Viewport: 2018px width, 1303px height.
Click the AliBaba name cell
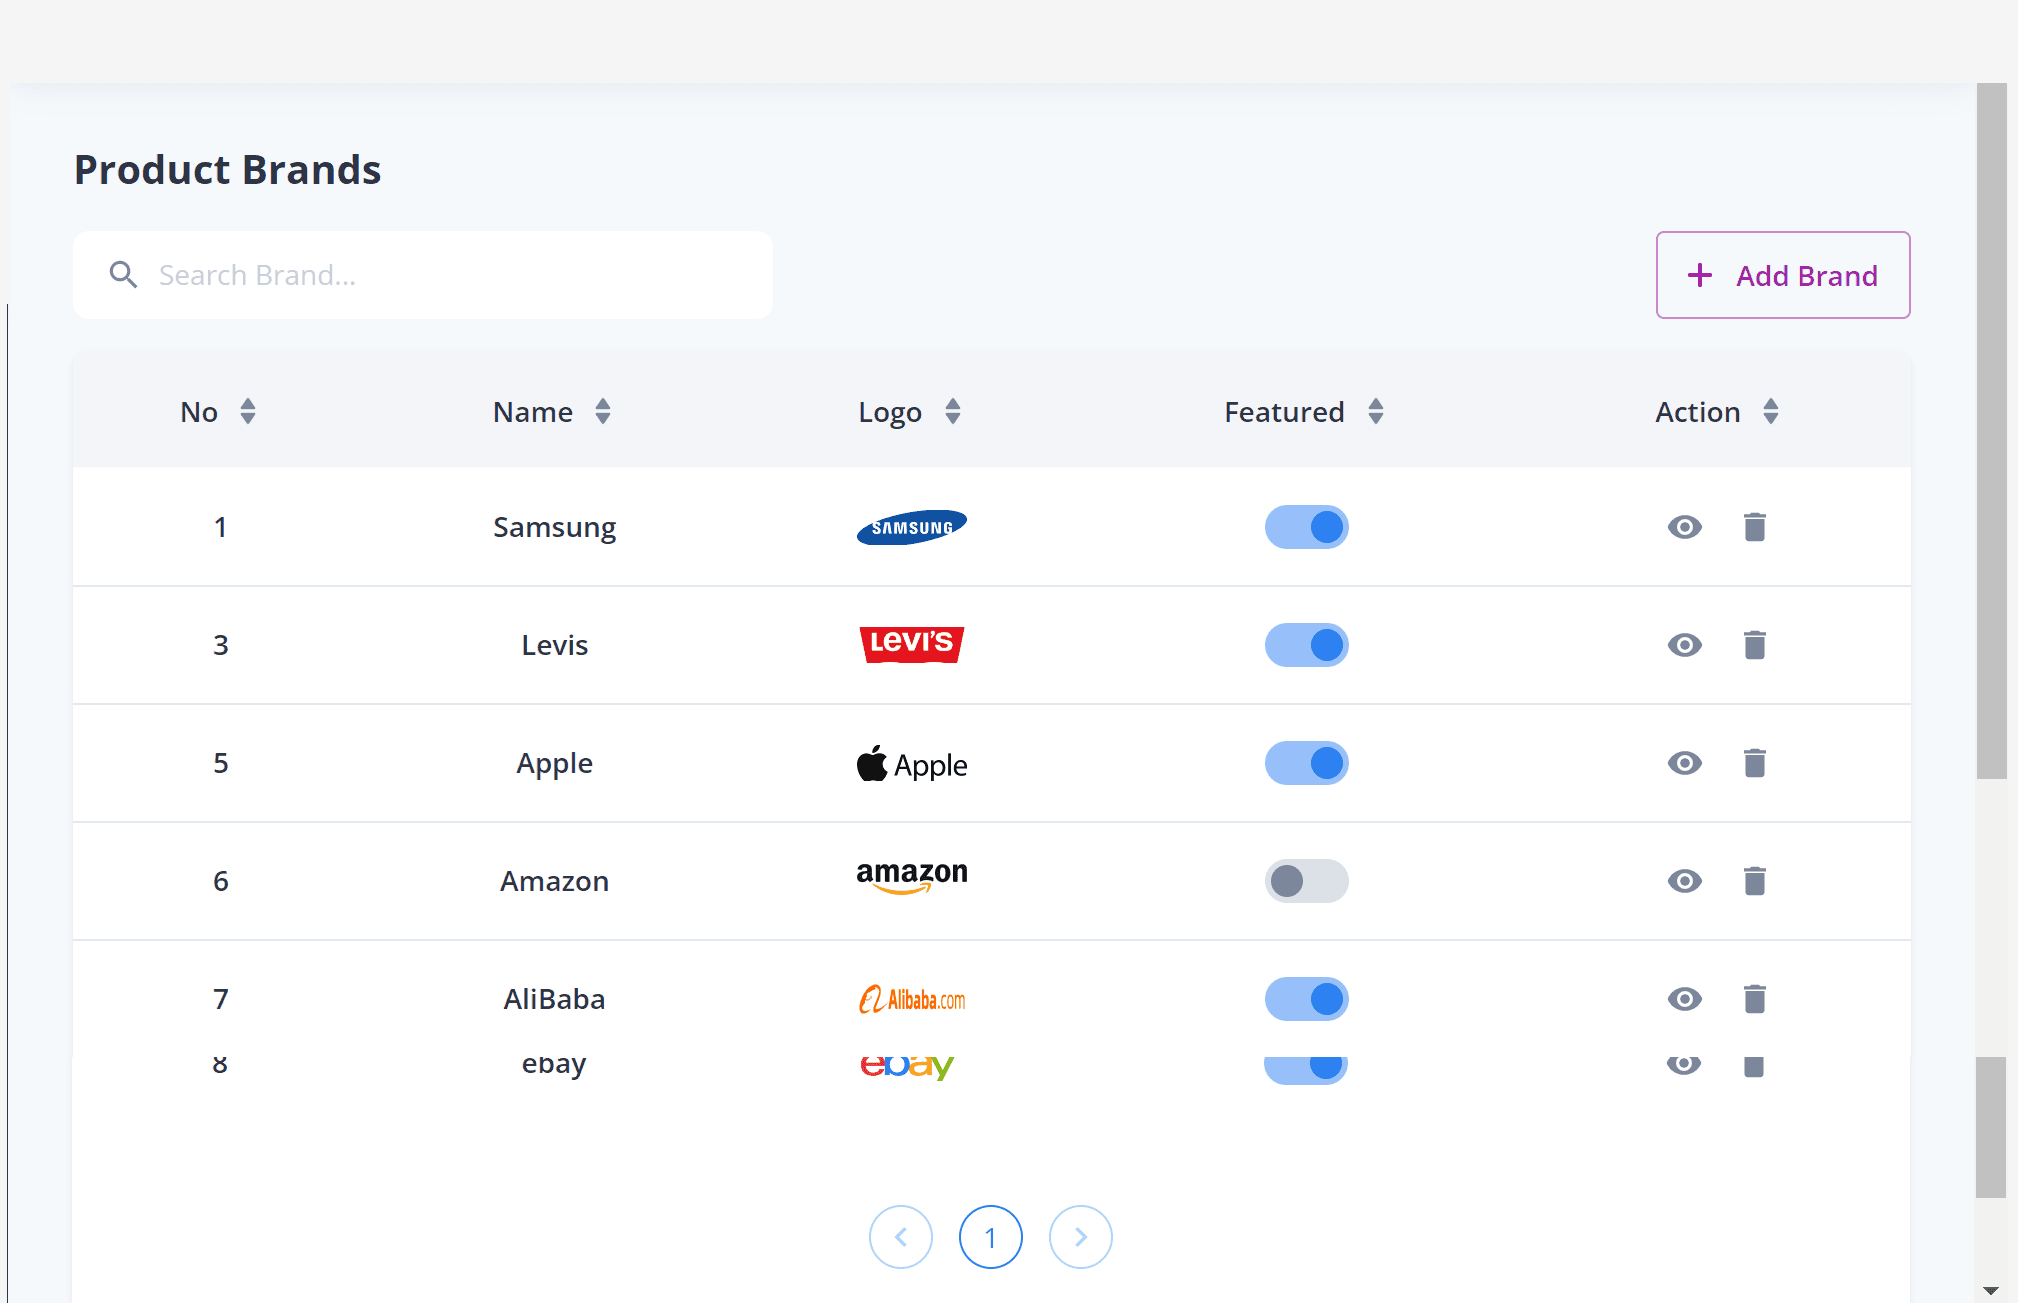tap(555, 999)
